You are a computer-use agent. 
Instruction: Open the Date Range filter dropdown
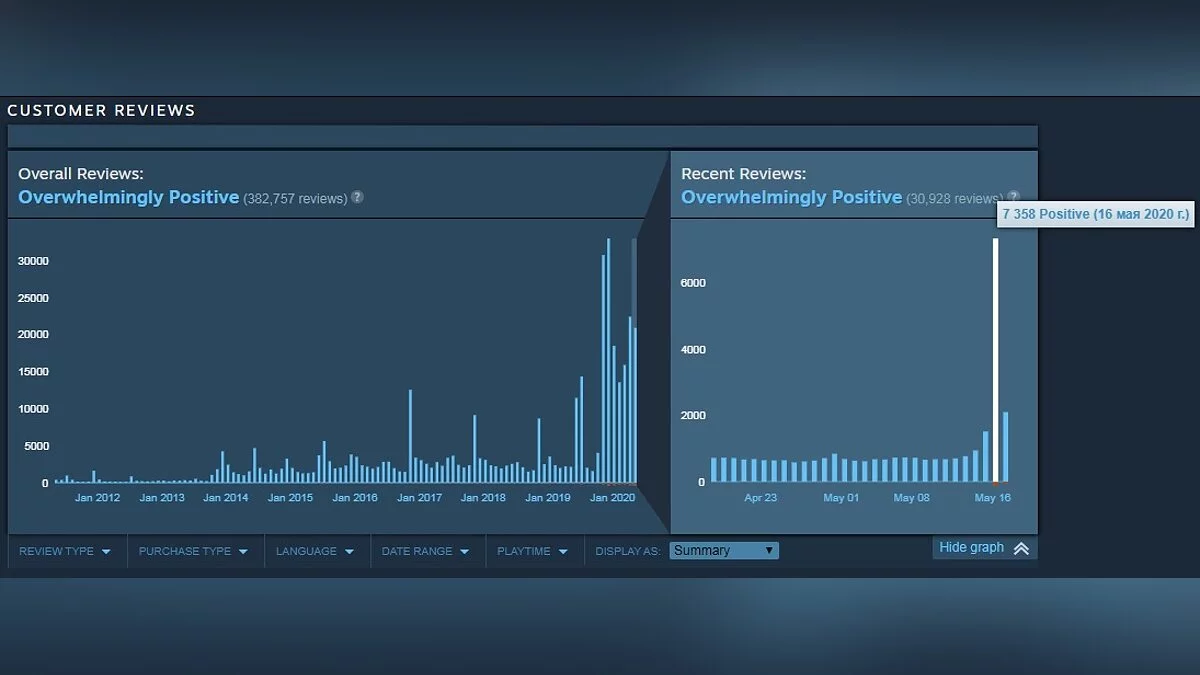(x=427, y=551)
